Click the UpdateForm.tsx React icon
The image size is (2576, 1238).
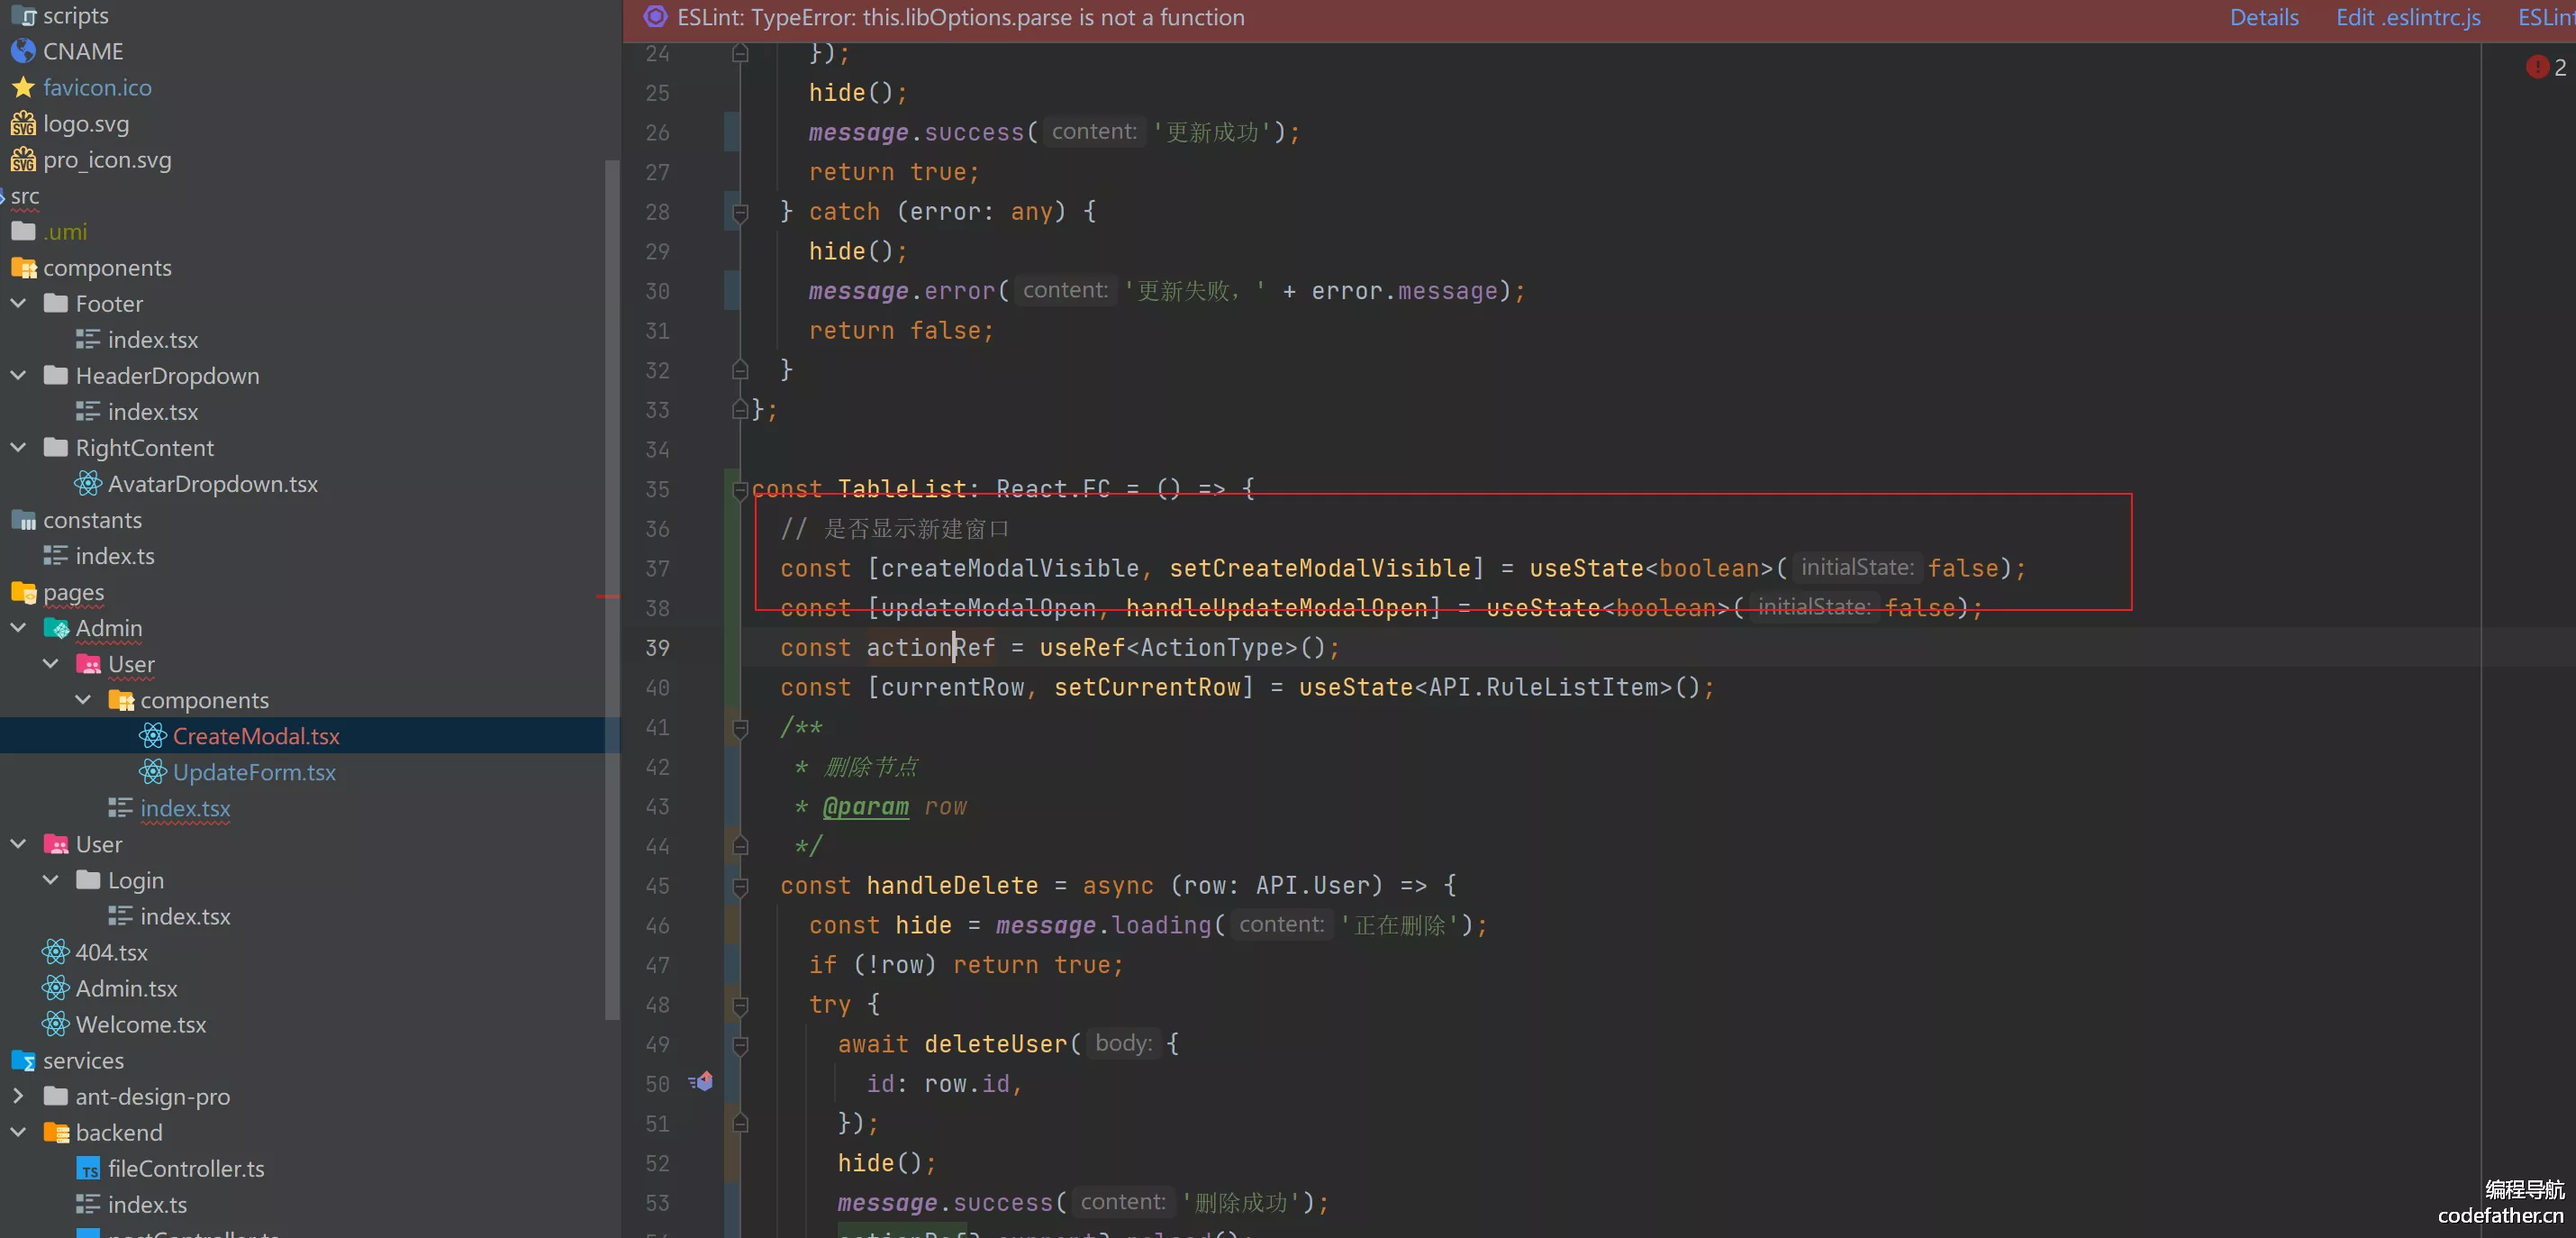(x=153, y=771)
